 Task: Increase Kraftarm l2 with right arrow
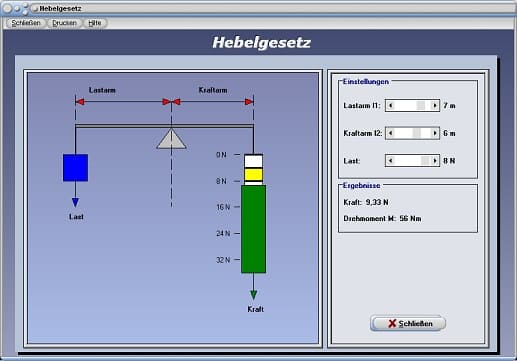[434, 133]
